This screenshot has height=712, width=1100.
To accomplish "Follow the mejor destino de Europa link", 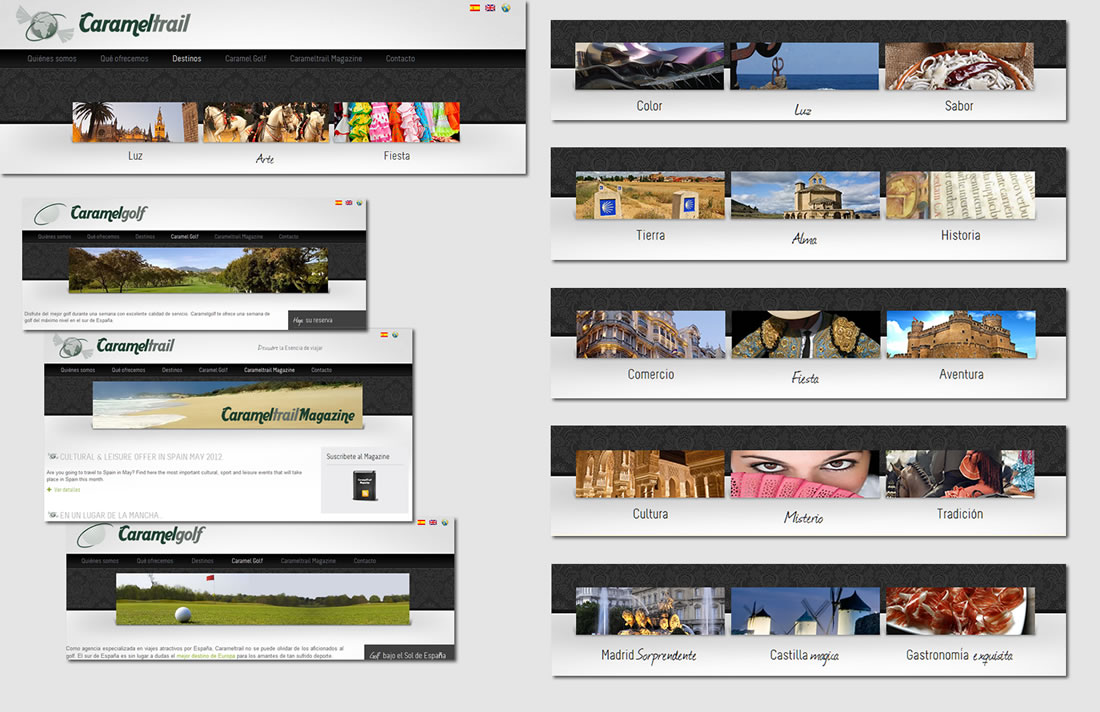I will click(x=206, y=656).
